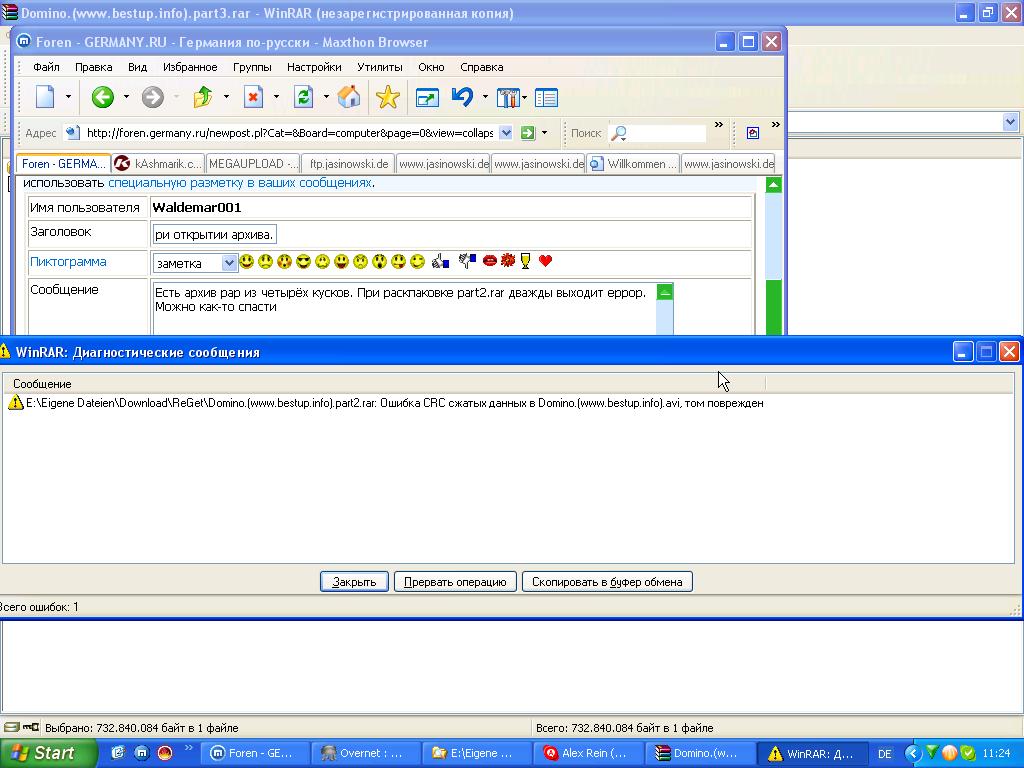
Task: Click the Поиск search field in Maxthon
Action: [x=657, y=133]
